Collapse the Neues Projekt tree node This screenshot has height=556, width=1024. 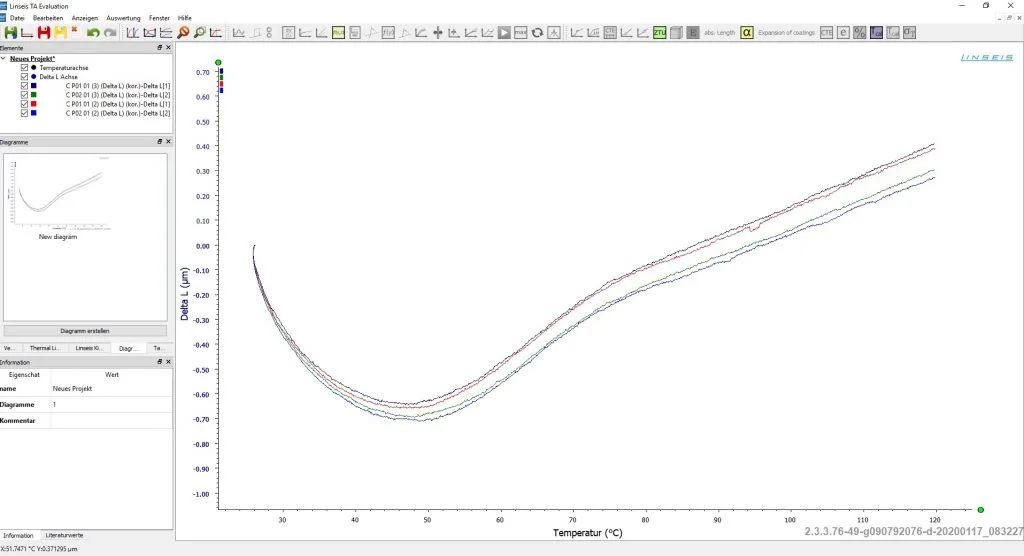[x=3, y=58]
